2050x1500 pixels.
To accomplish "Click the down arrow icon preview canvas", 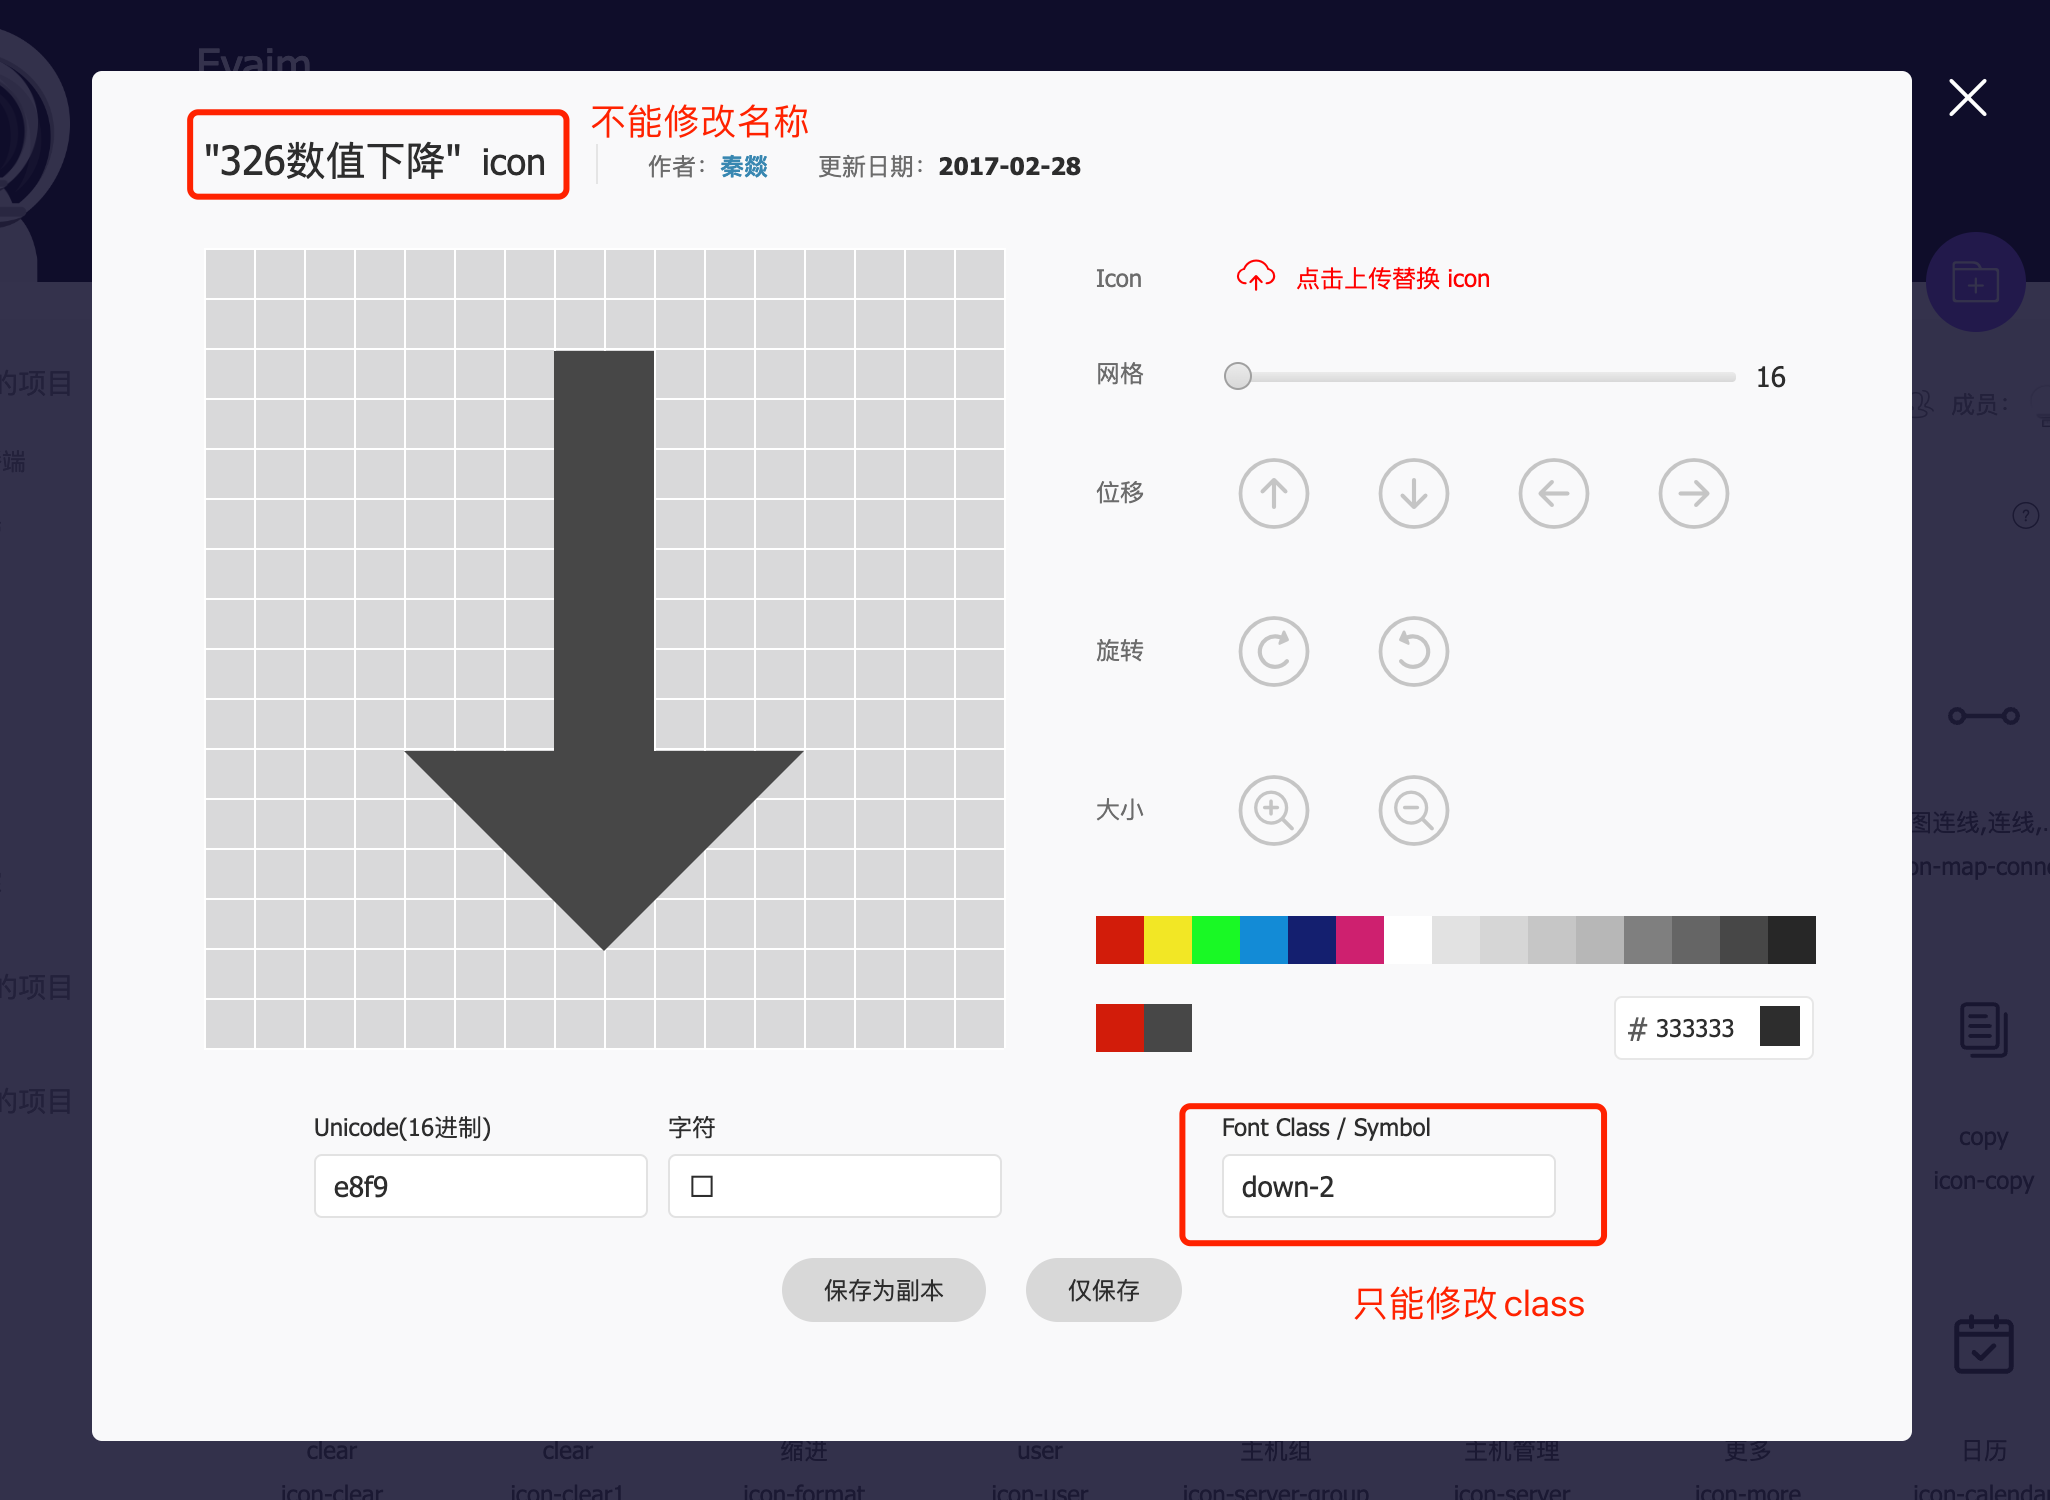I will tap(604, 649).
